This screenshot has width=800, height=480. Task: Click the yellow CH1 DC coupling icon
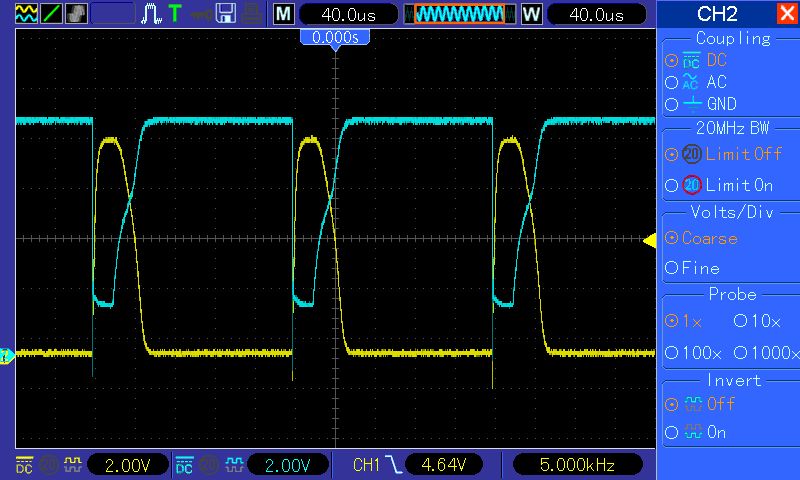point(23,465)
